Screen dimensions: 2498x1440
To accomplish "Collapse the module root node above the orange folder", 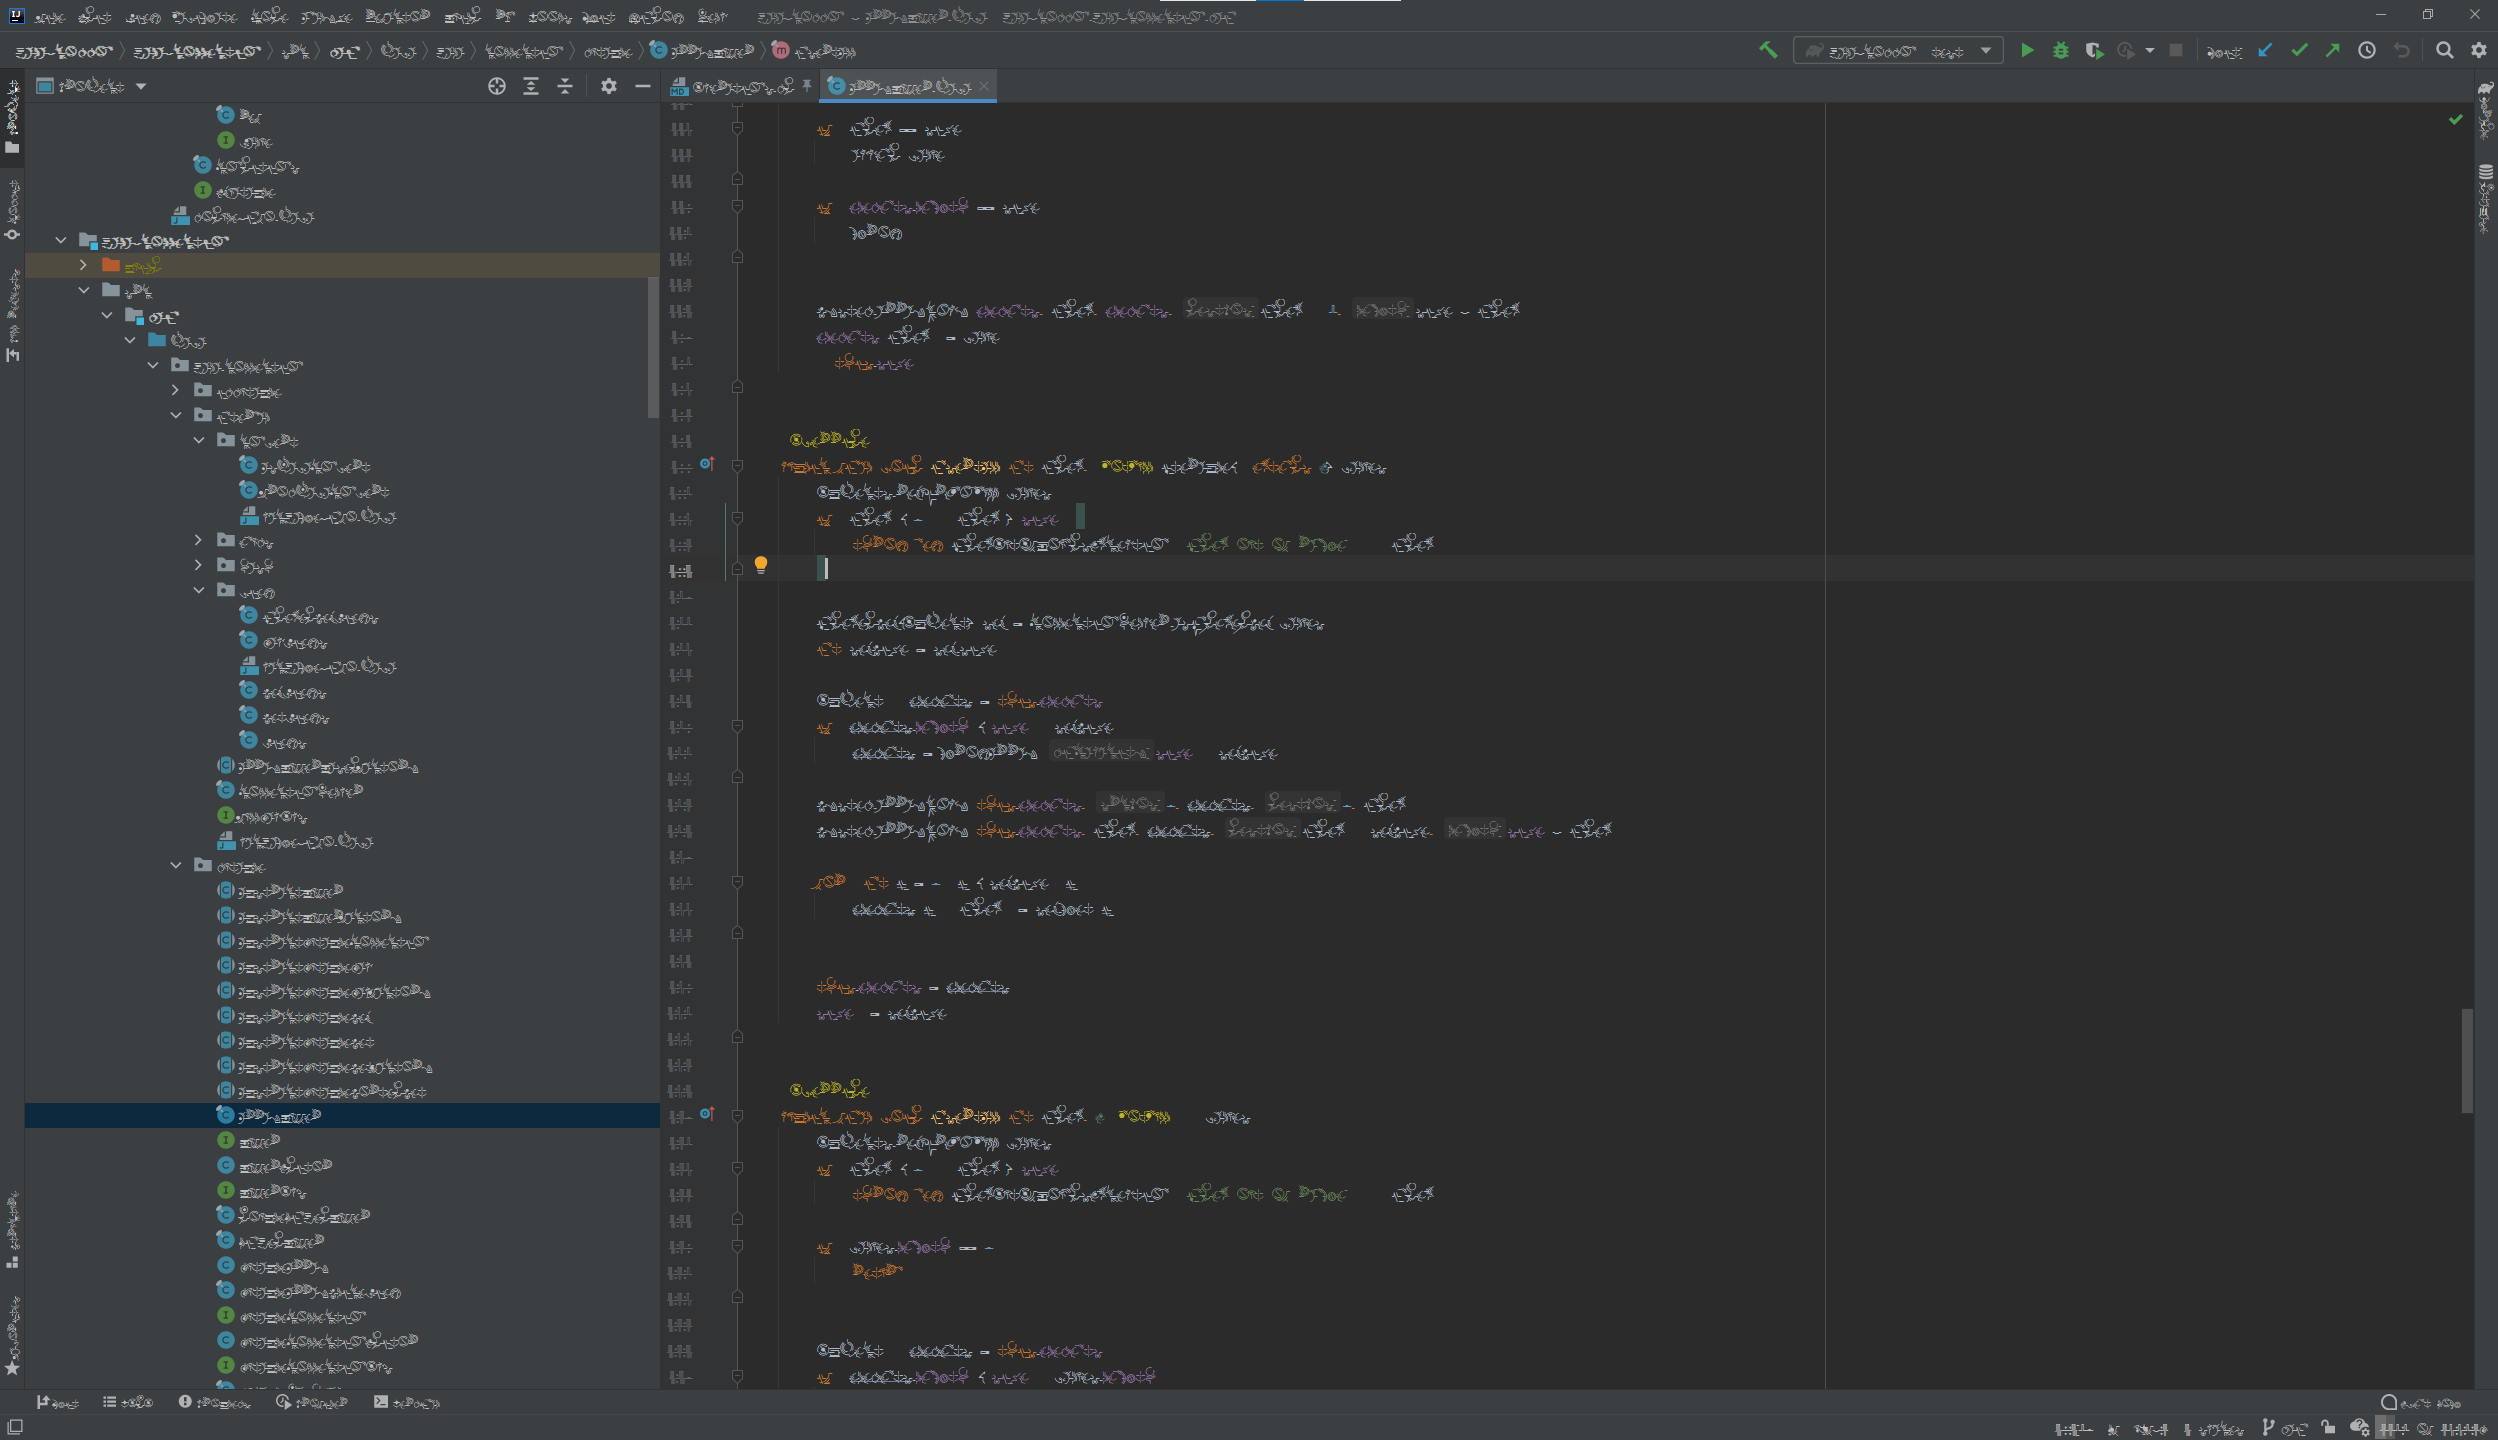I will pyautogui.click(x=61, y=240).
